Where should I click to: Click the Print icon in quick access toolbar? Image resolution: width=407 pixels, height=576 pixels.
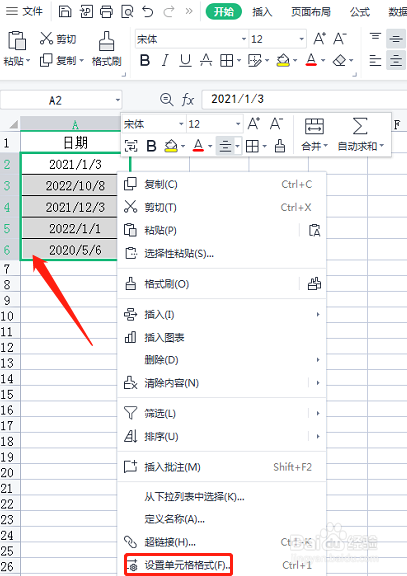pyautogui.click(x=107, y=12)
